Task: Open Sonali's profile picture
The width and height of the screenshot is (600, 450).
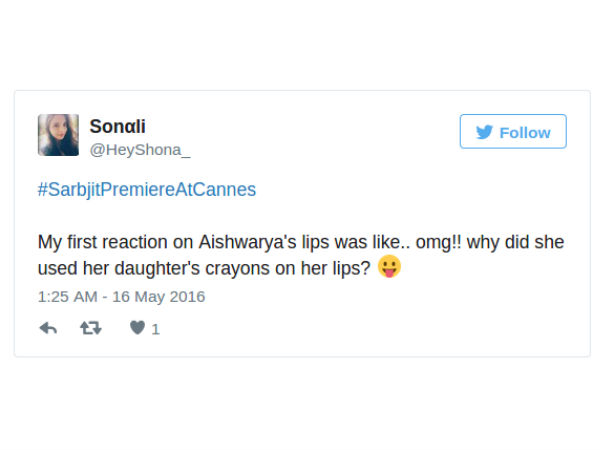Action: pyautogui.click(x=58, y=135)
